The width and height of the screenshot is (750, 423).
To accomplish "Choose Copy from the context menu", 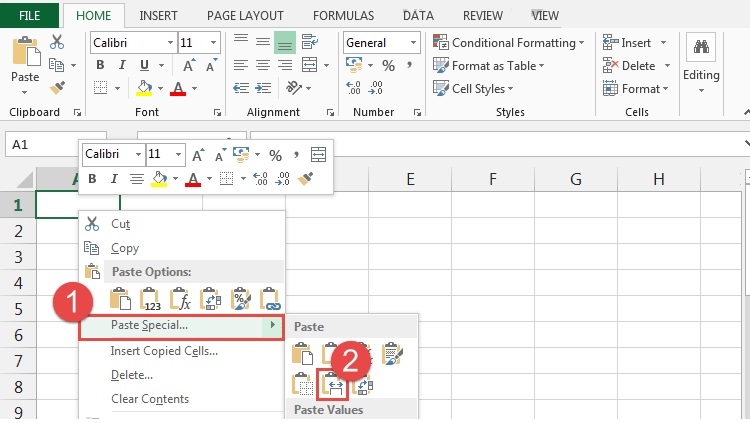I will point(182,248).
